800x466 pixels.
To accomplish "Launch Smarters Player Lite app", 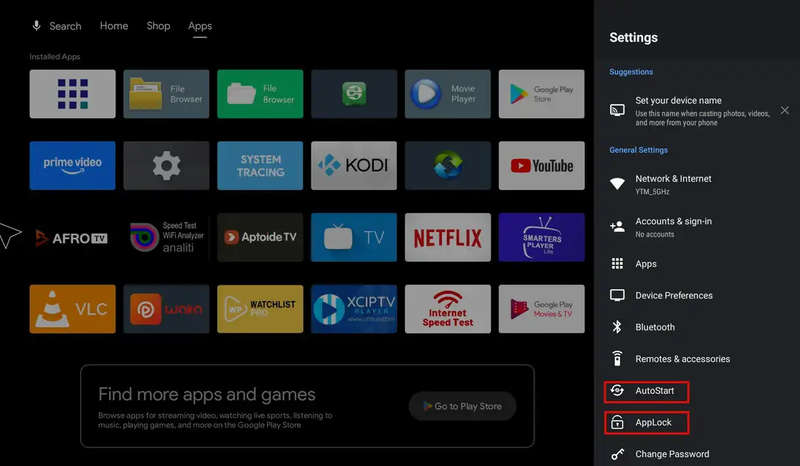I will point(542,237).
